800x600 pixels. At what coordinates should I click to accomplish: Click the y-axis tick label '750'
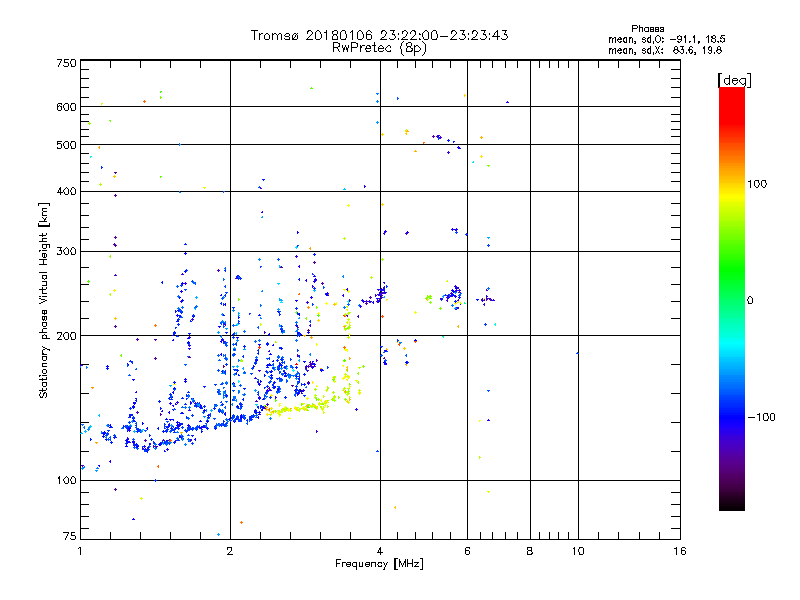(66, 63)
